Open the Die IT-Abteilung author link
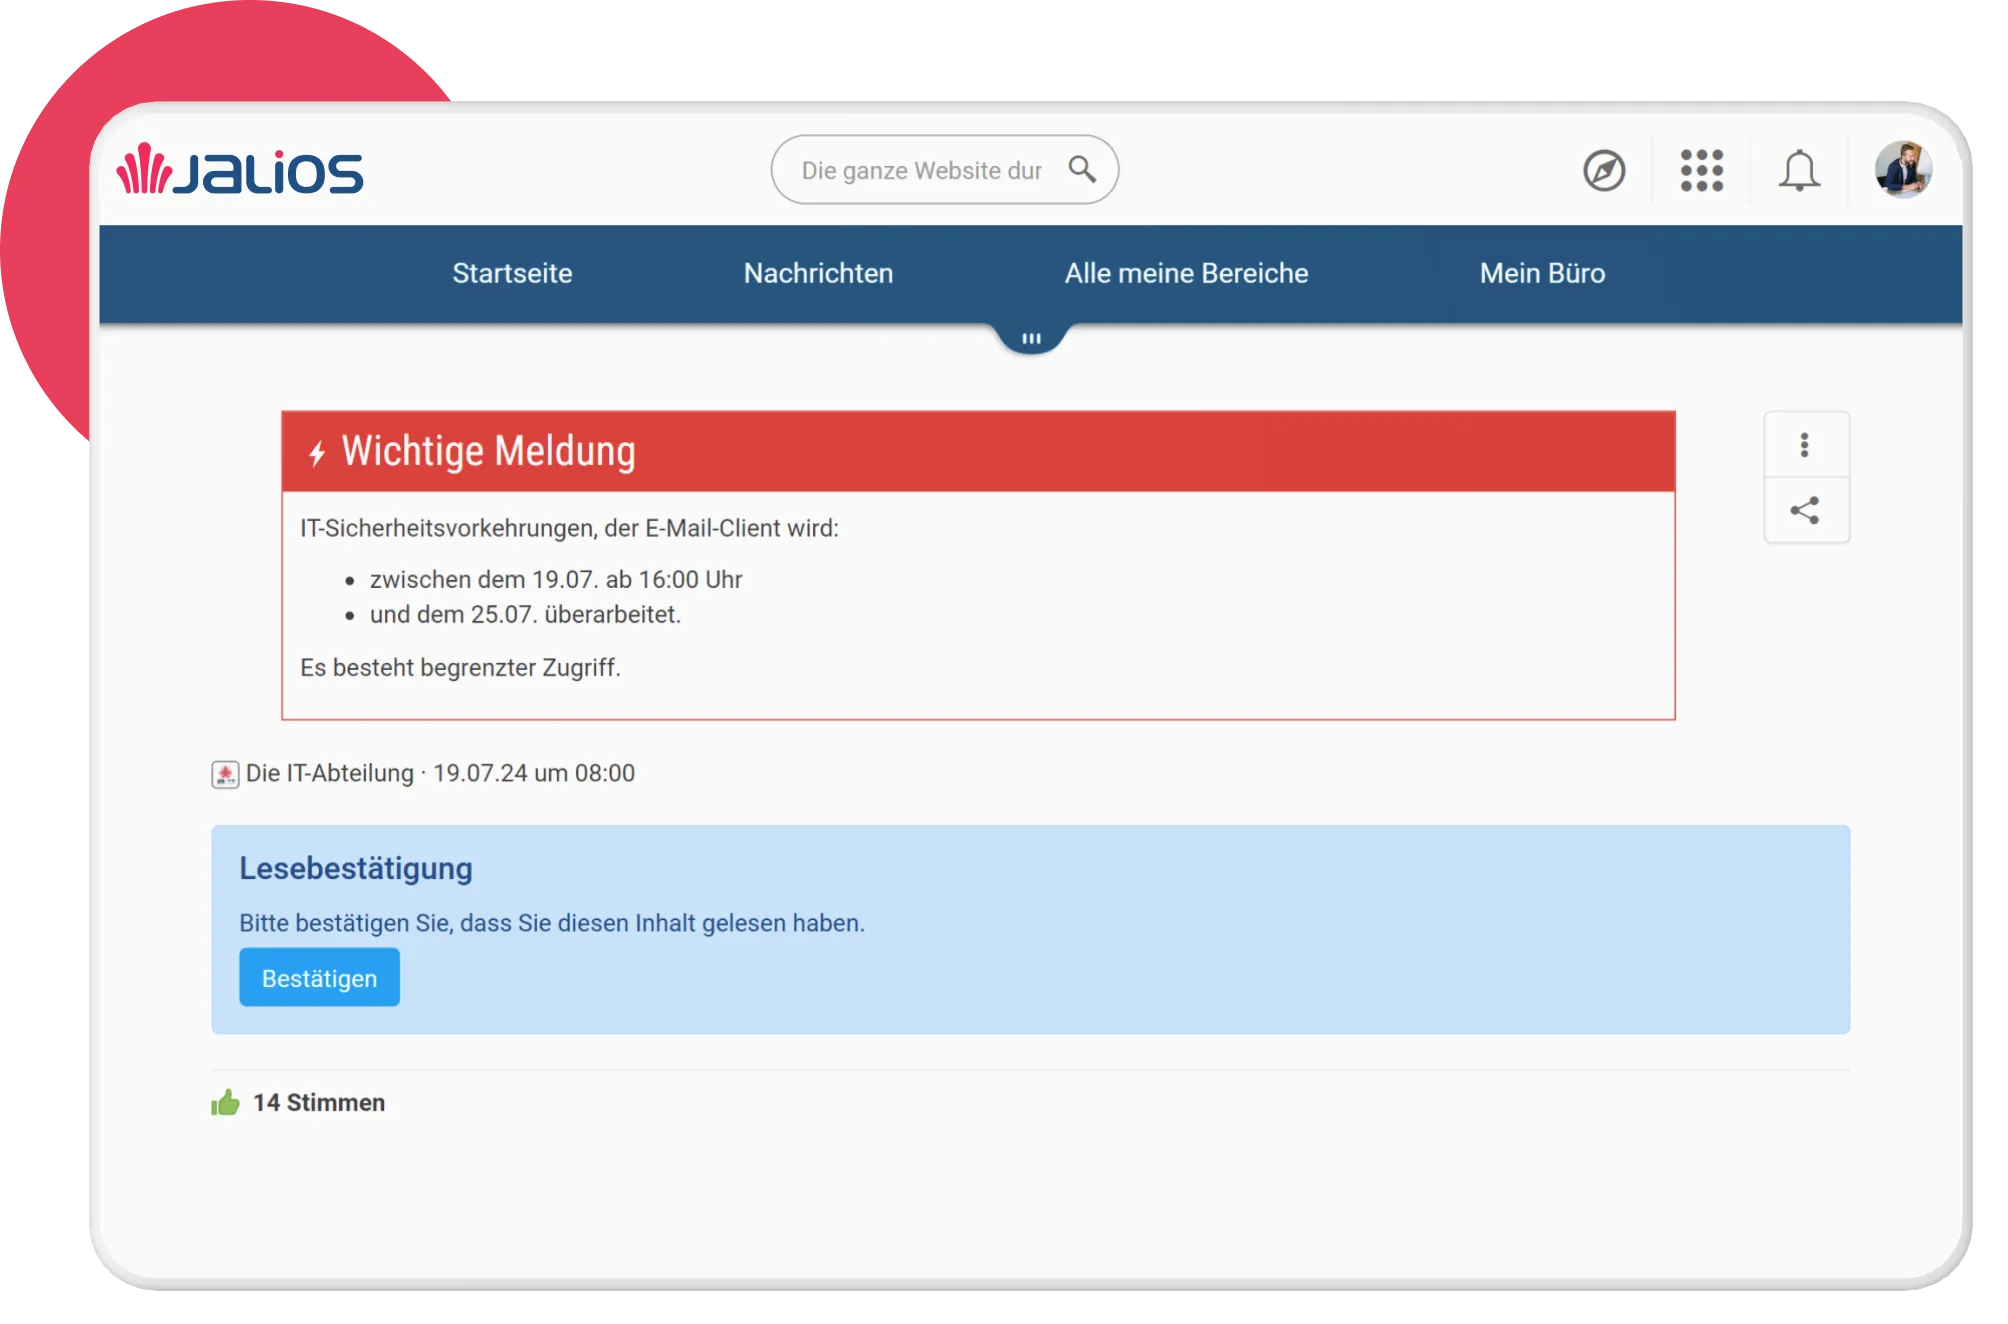Image resolution: width=2008 pixels, height=1324 pixels. pos(330,773)
